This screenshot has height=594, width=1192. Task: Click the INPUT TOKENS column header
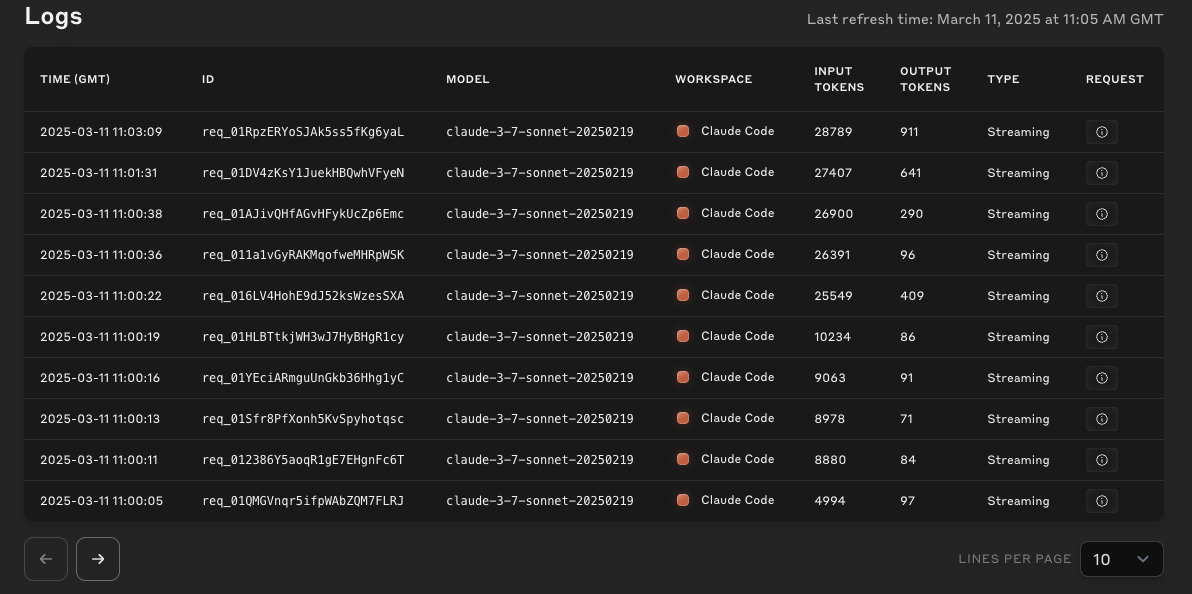click(839, 79)
